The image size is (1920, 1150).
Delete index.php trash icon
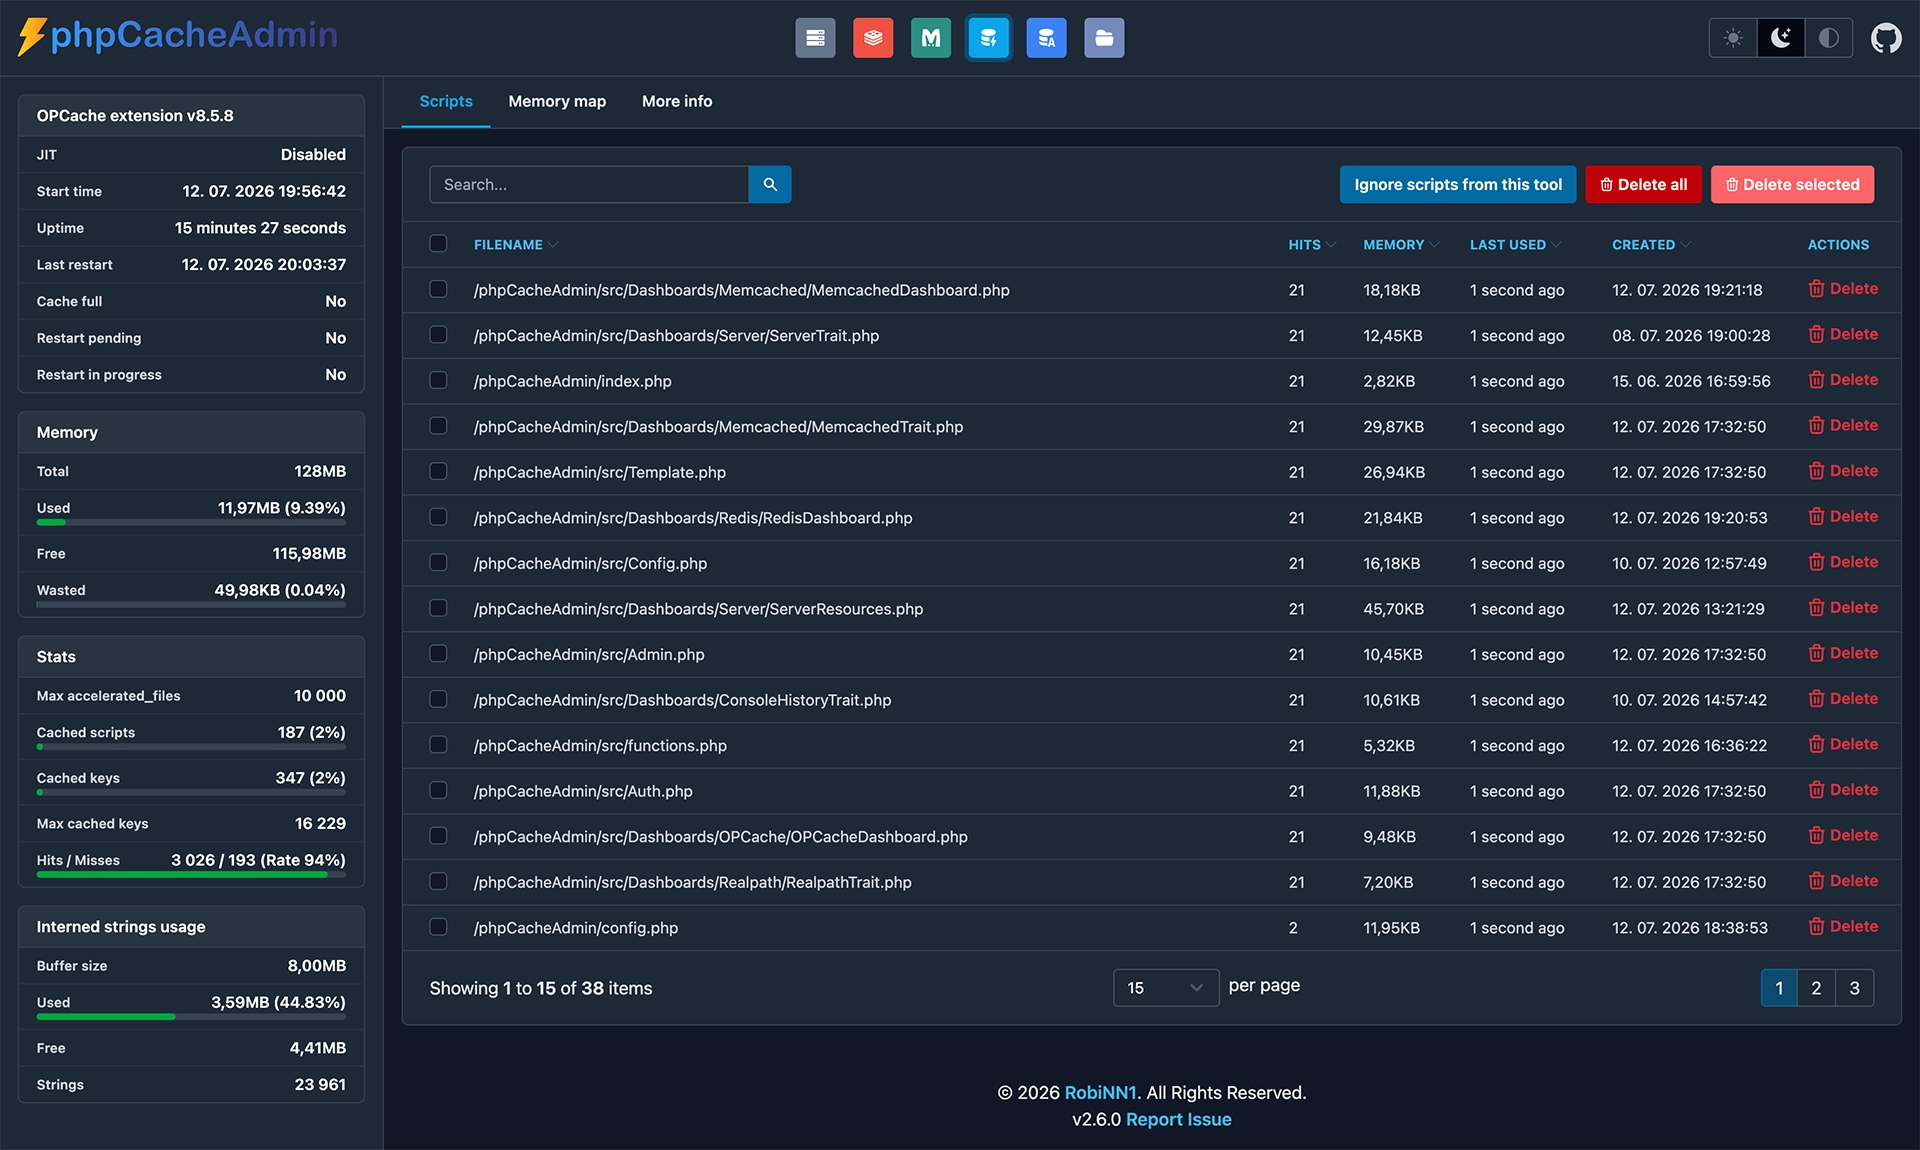[1816, 380]
